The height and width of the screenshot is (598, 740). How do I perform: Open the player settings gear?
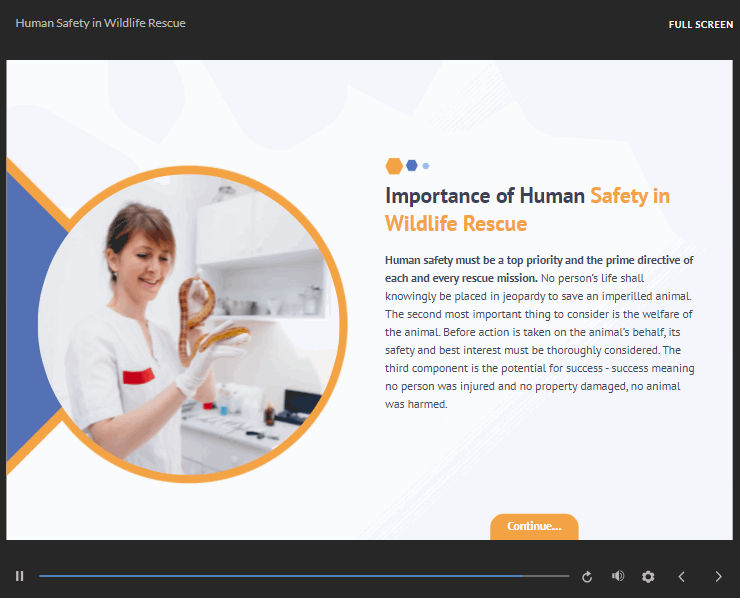tap(648, 577)
